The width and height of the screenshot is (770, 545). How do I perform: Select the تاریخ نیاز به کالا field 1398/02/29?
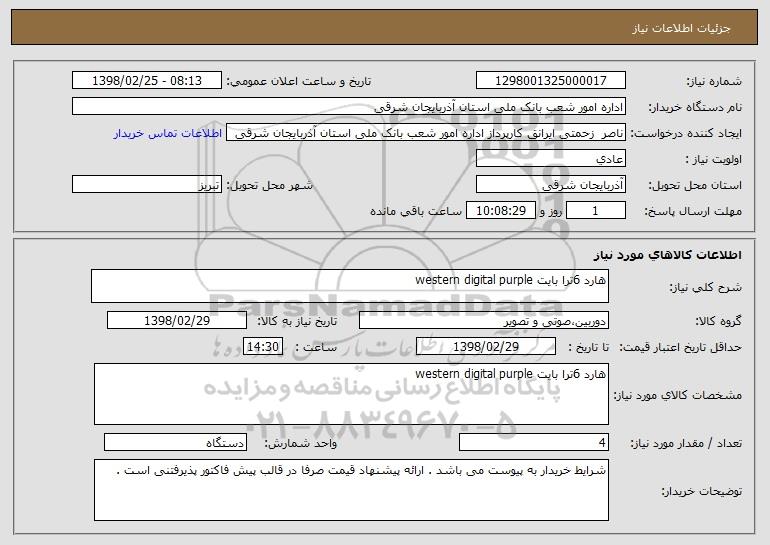177,321
